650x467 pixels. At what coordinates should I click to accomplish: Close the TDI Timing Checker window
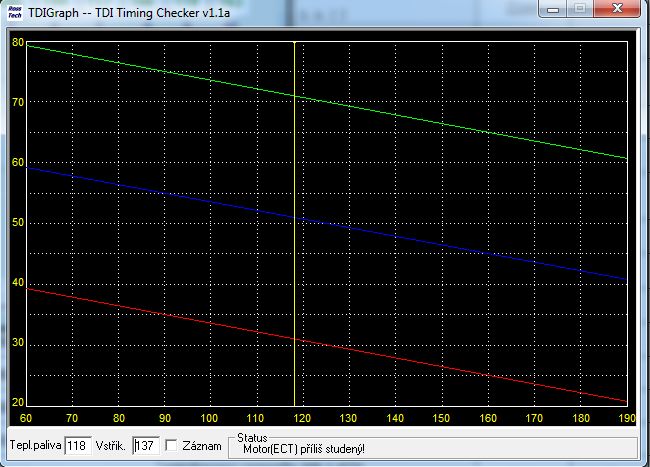pyautogui.click(x=619, y=10)
